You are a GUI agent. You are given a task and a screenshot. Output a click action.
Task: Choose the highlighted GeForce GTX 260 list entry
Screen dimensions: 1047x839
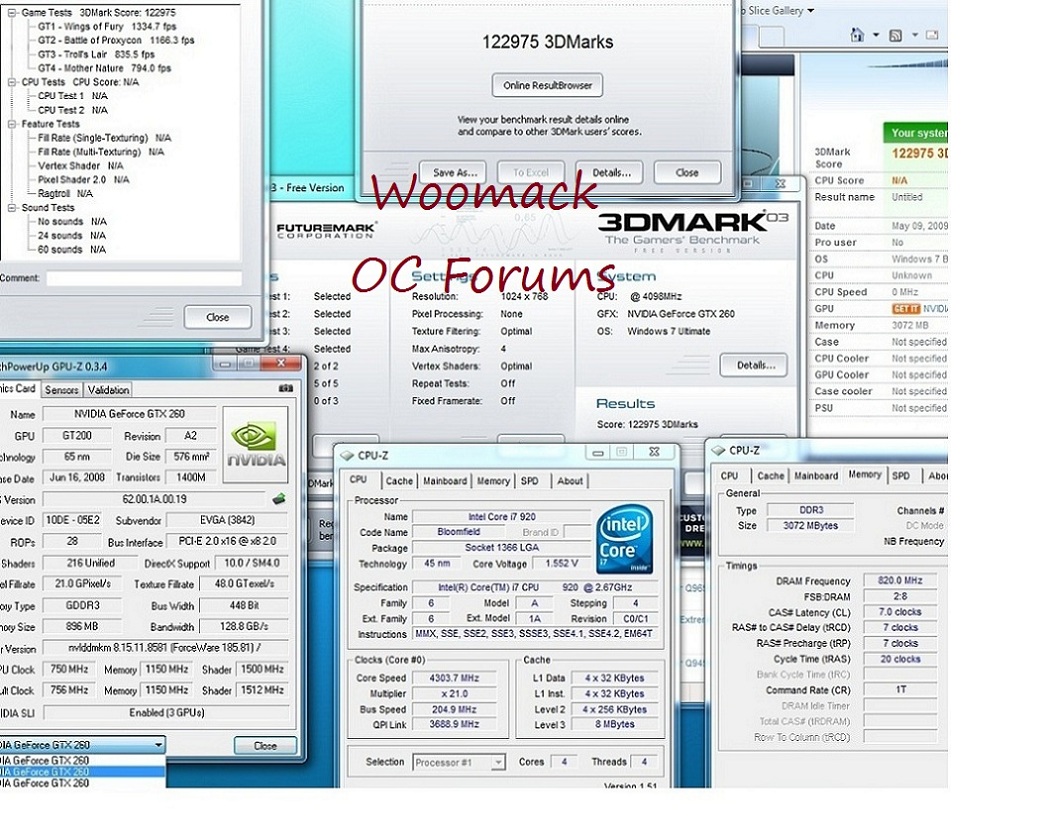point(82,772)
